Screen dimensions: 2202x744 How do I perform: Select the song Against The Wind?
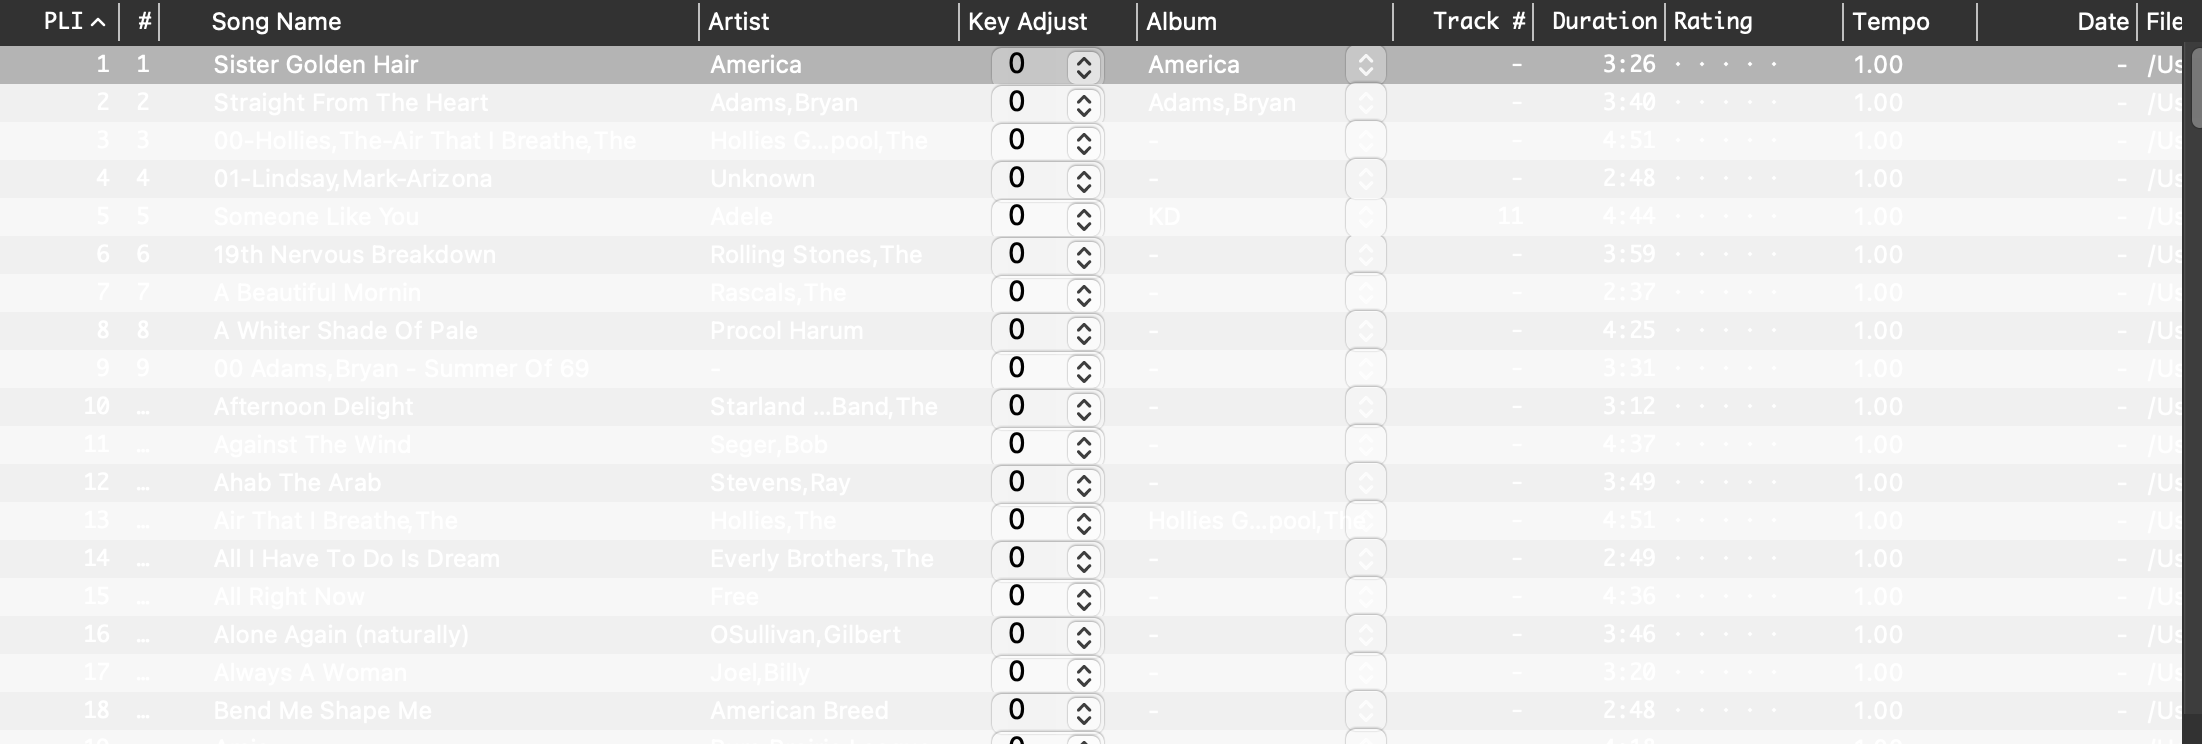click(312, 445)
